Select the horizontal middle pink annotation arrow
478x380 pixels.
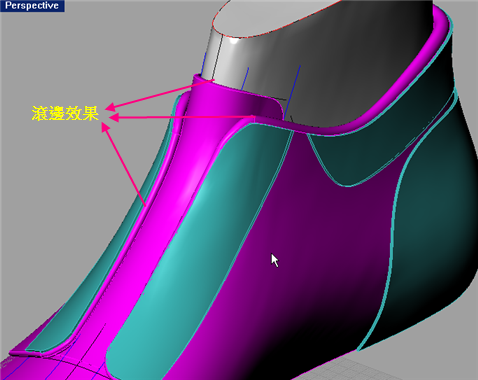(x=182, y=117)
